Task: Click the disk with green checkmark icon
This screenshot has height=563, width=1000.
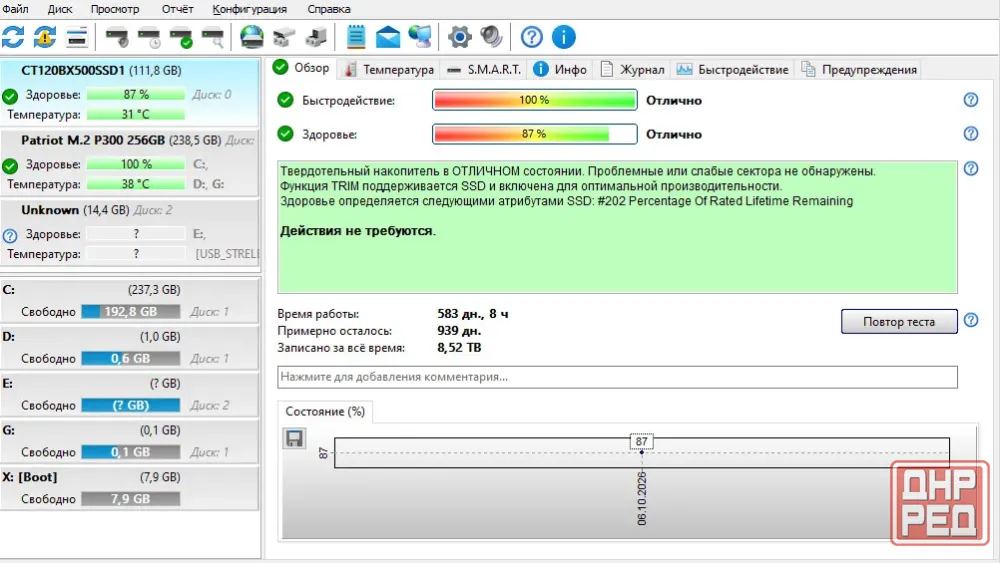Action: 181,38
